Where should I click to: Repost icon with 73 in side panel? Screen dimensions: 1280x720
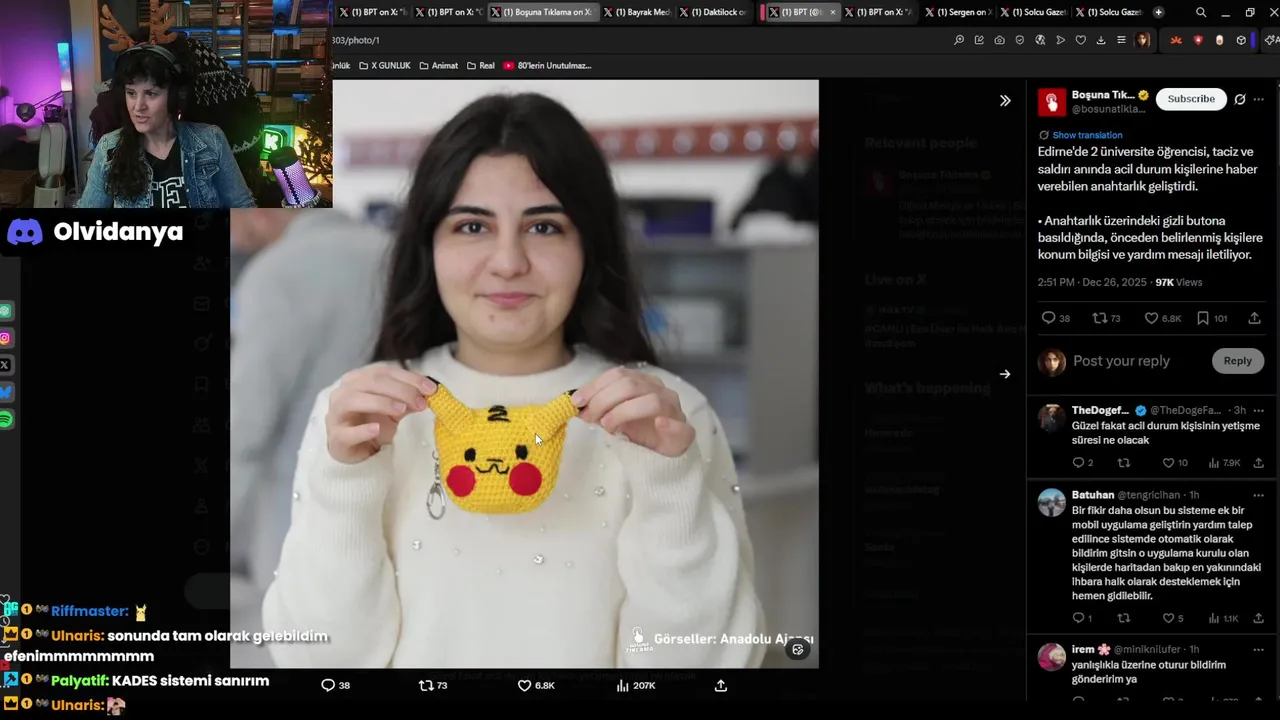tap(1099, 318)
